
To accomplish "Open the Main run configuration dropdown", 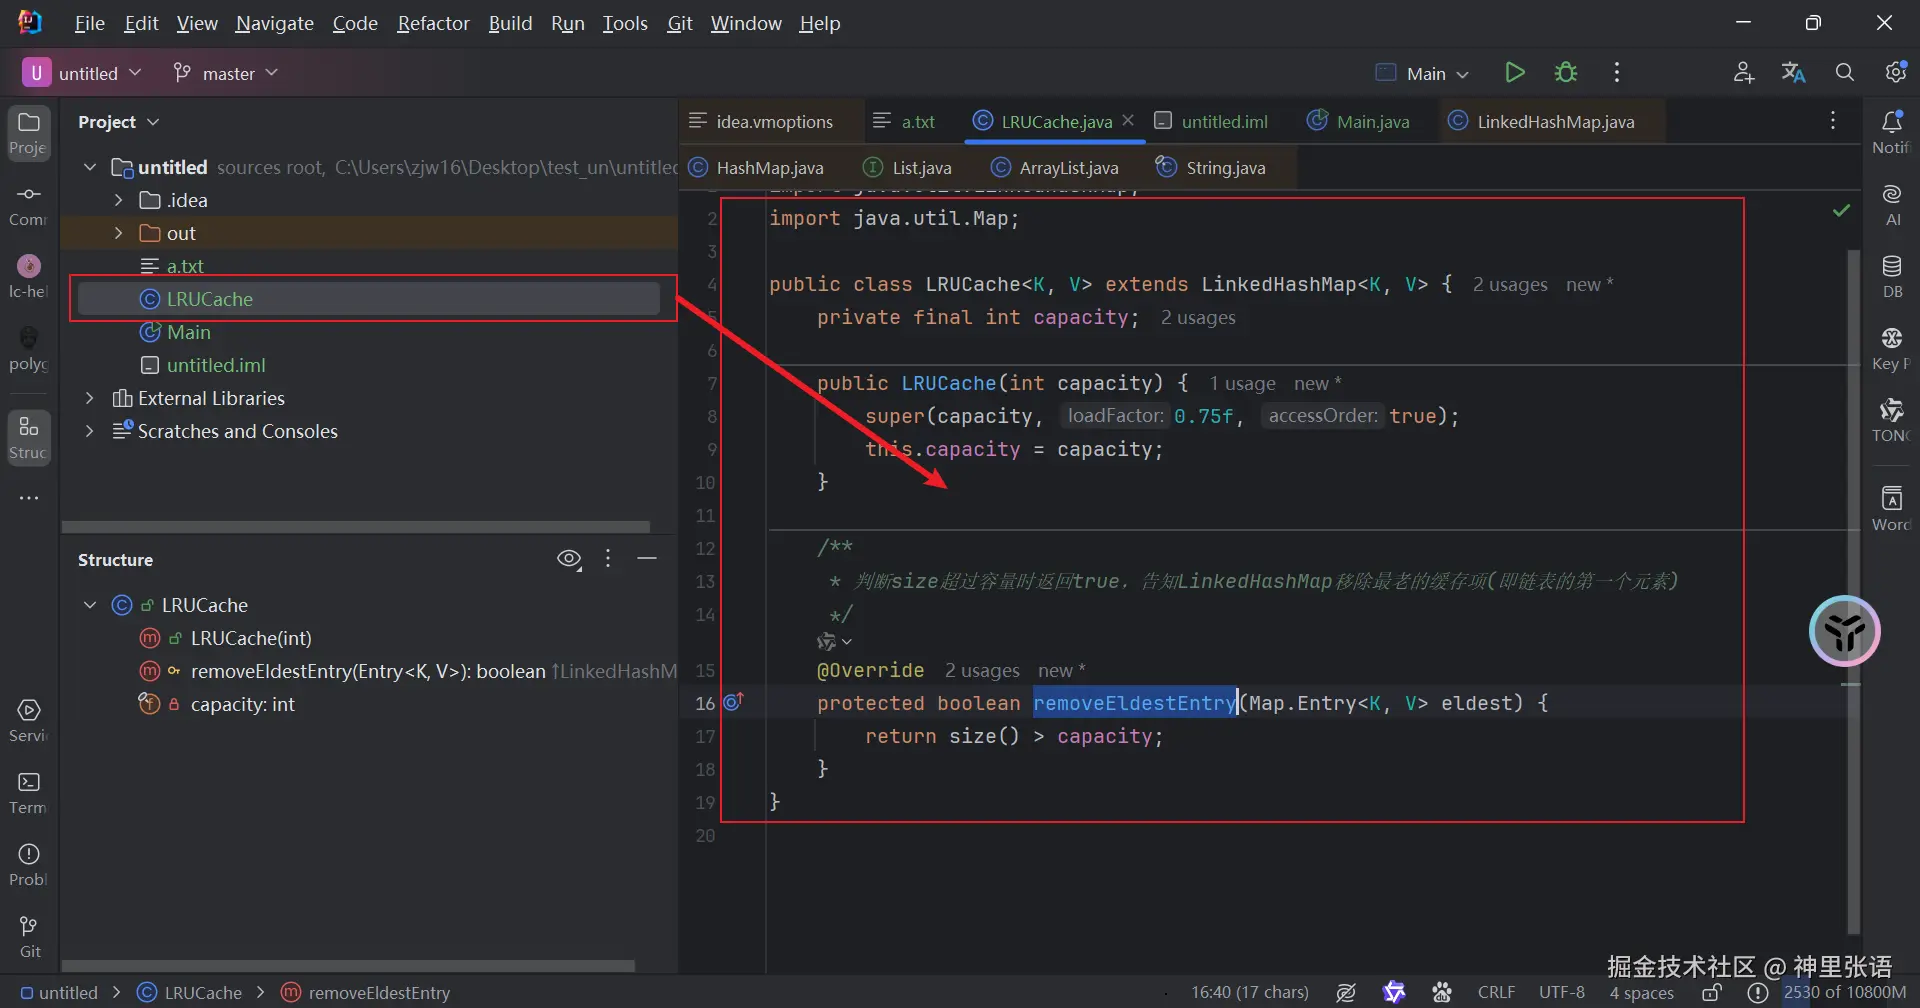I will [x=1424, y=73].
